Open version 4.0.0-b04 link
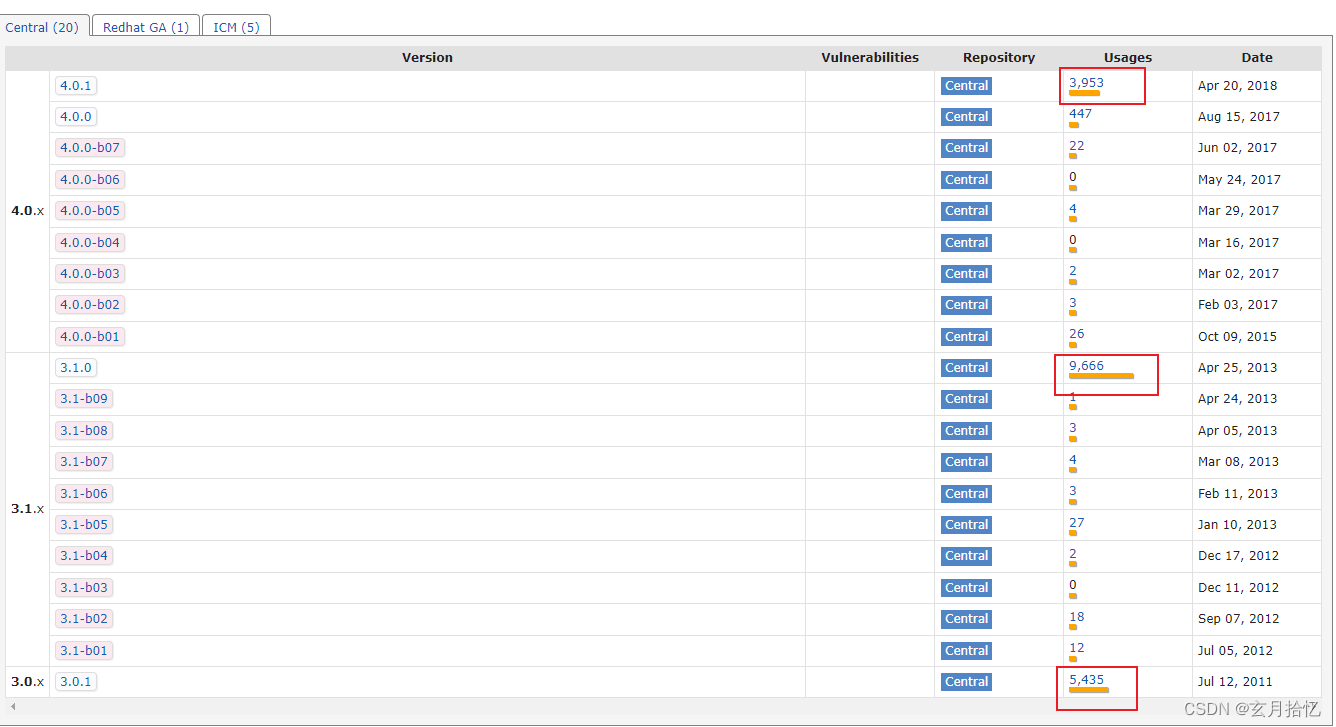 pyautogui.click(x=90, y=243)
